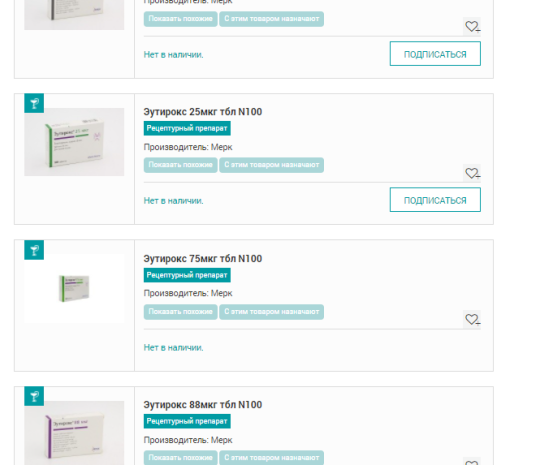Open Эутирокс 88мкг product thumbnail image
The height and width of the screenshot is (465, 540).
coord(74,433)
